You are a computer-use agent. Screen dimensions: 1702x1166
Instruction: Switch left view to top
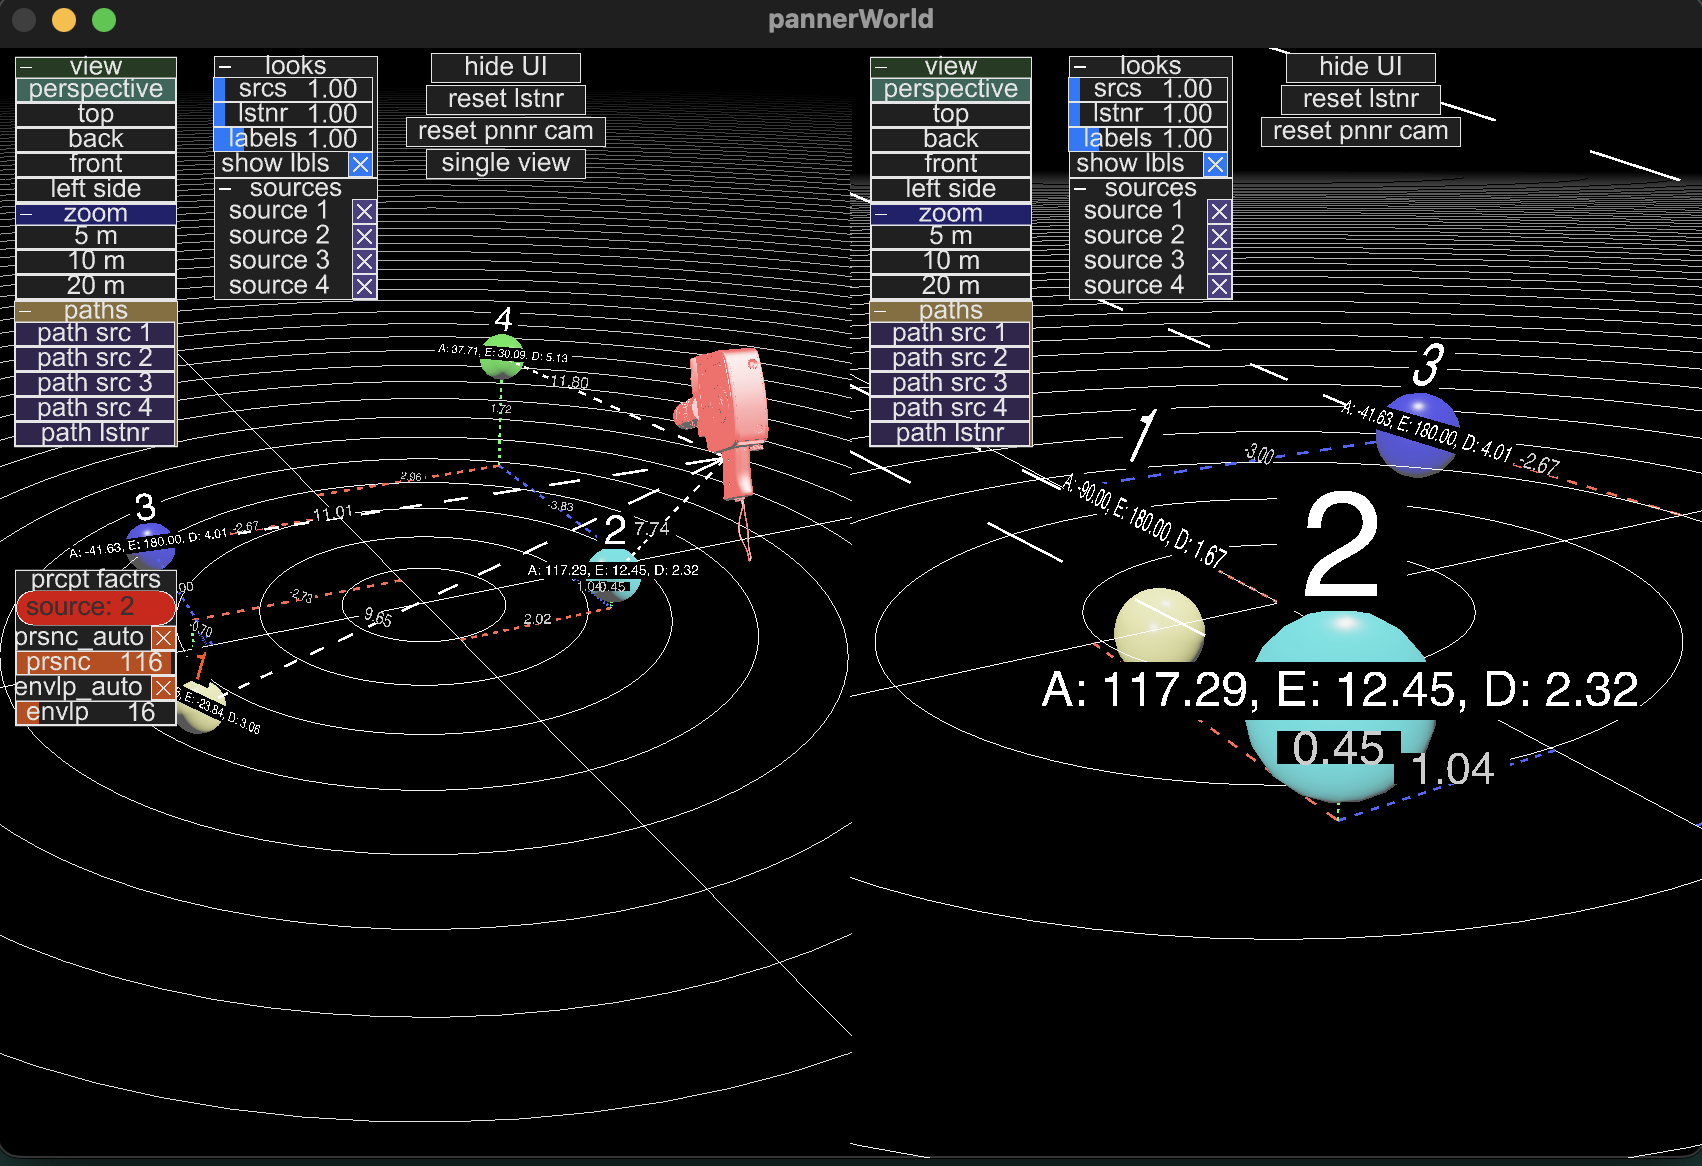tap(96, 114)
